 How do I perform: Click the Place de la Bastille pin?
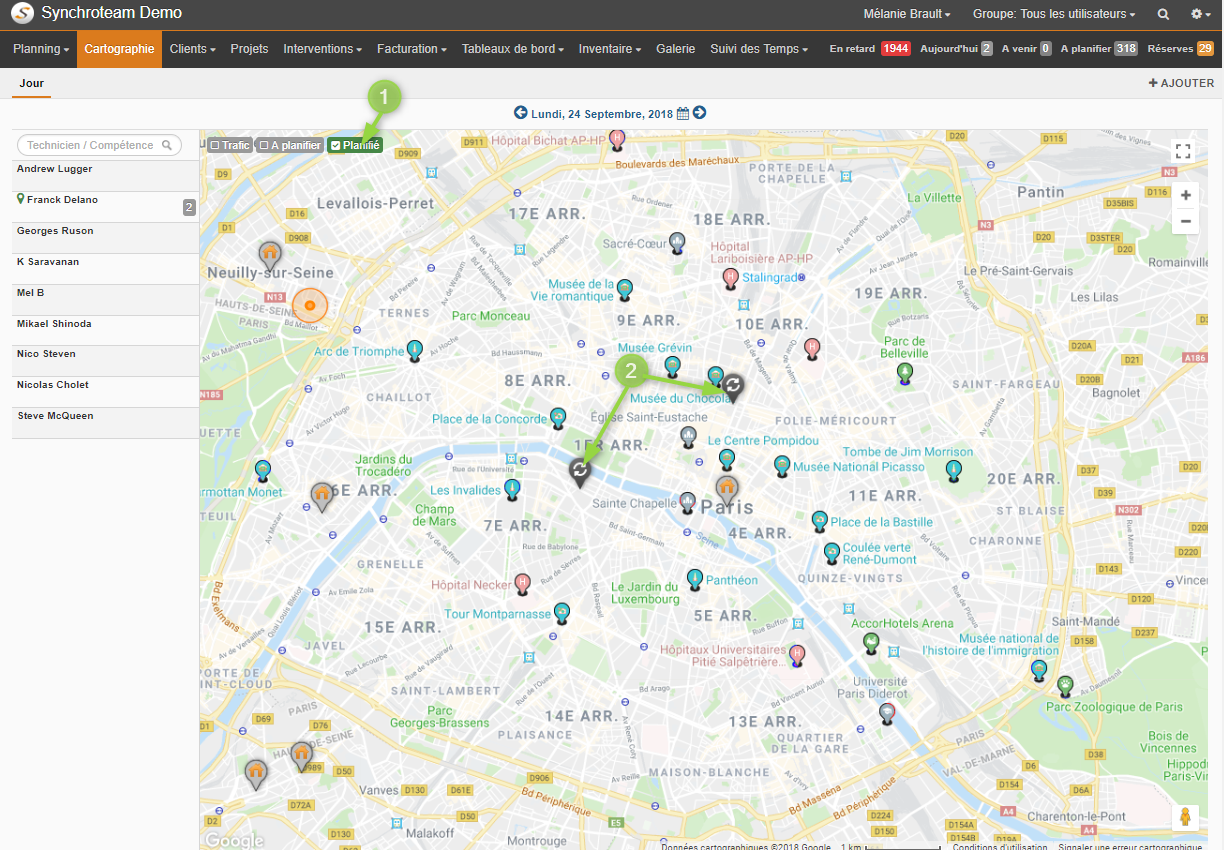[820, 521]
